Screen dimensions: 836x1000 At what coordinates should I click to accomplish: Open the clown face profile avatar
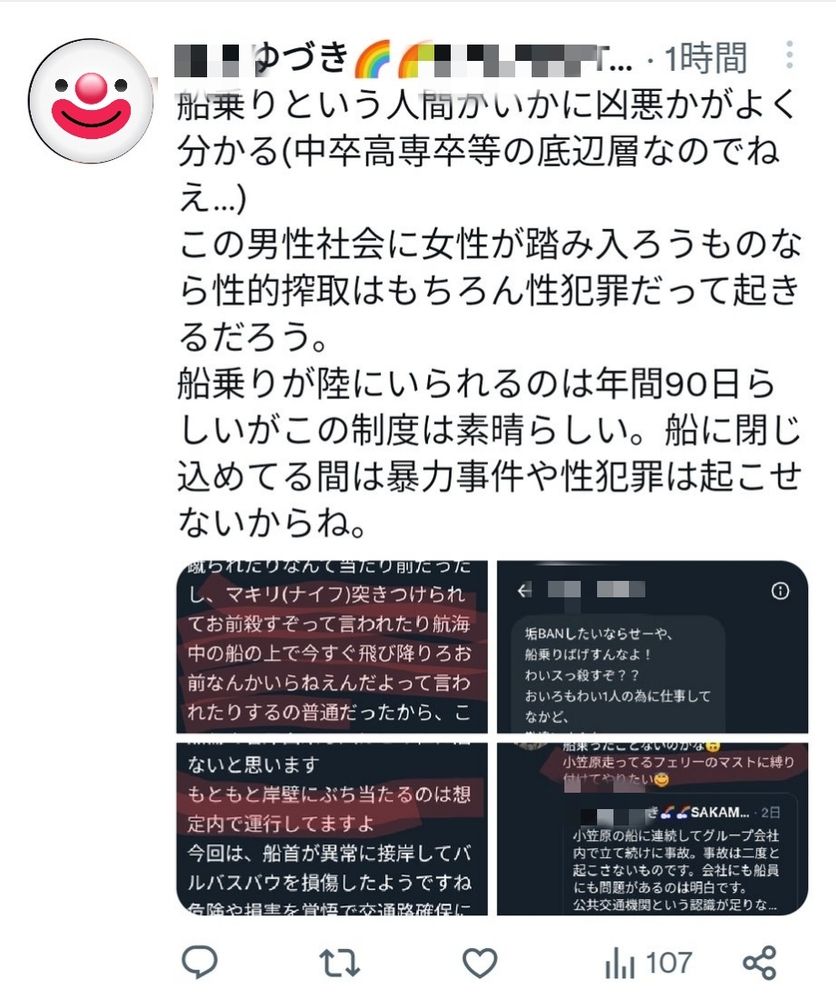91,101
